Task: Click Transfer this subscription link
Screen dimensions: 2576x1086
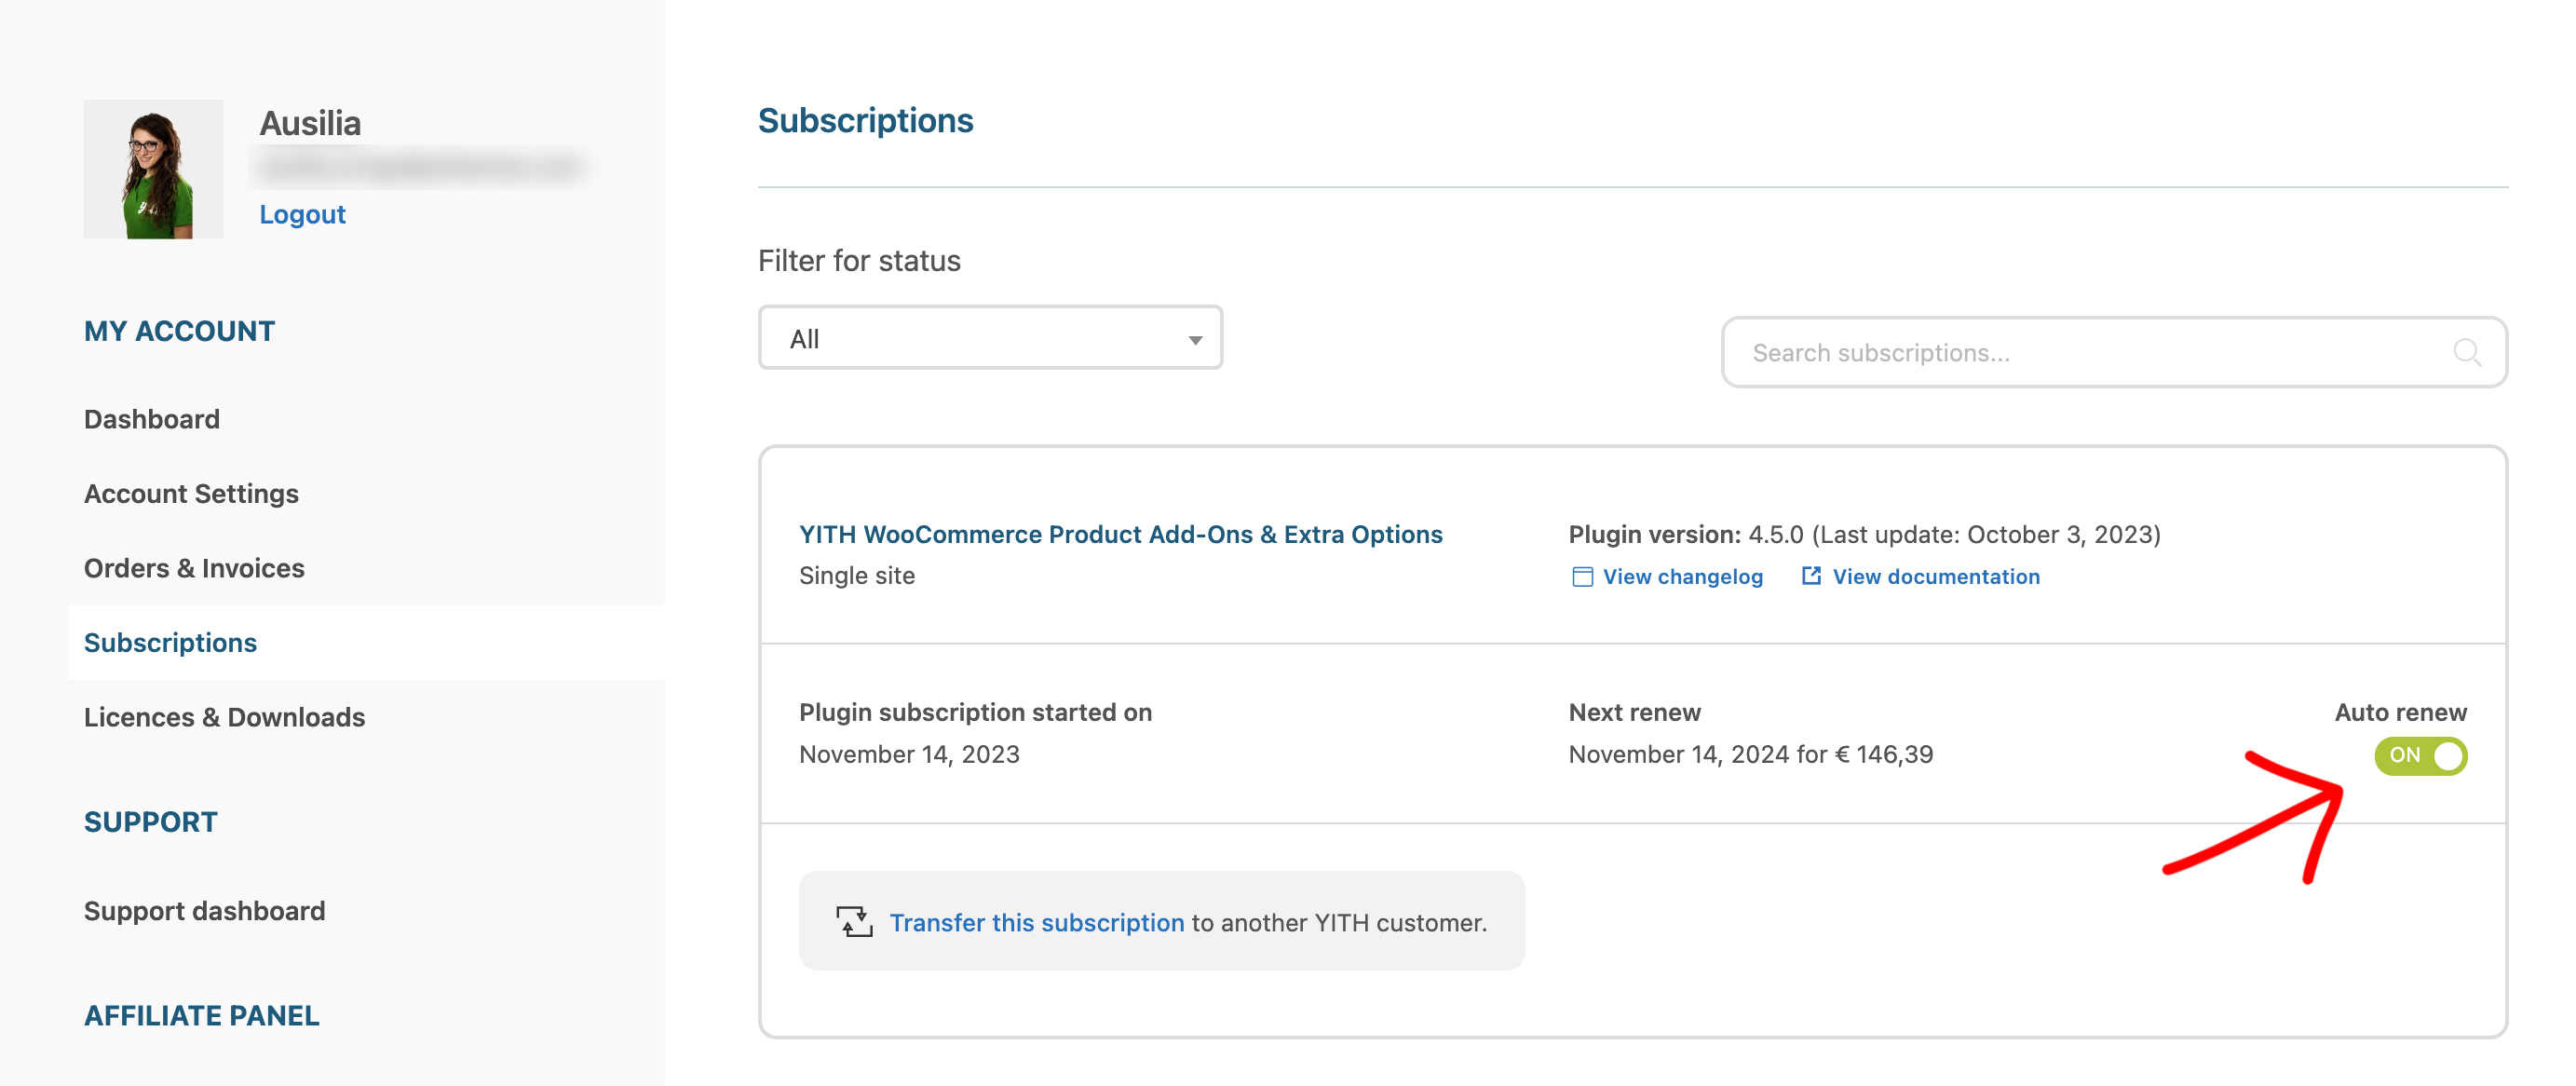Action: pyautogui.click(x=1037, y=923)
